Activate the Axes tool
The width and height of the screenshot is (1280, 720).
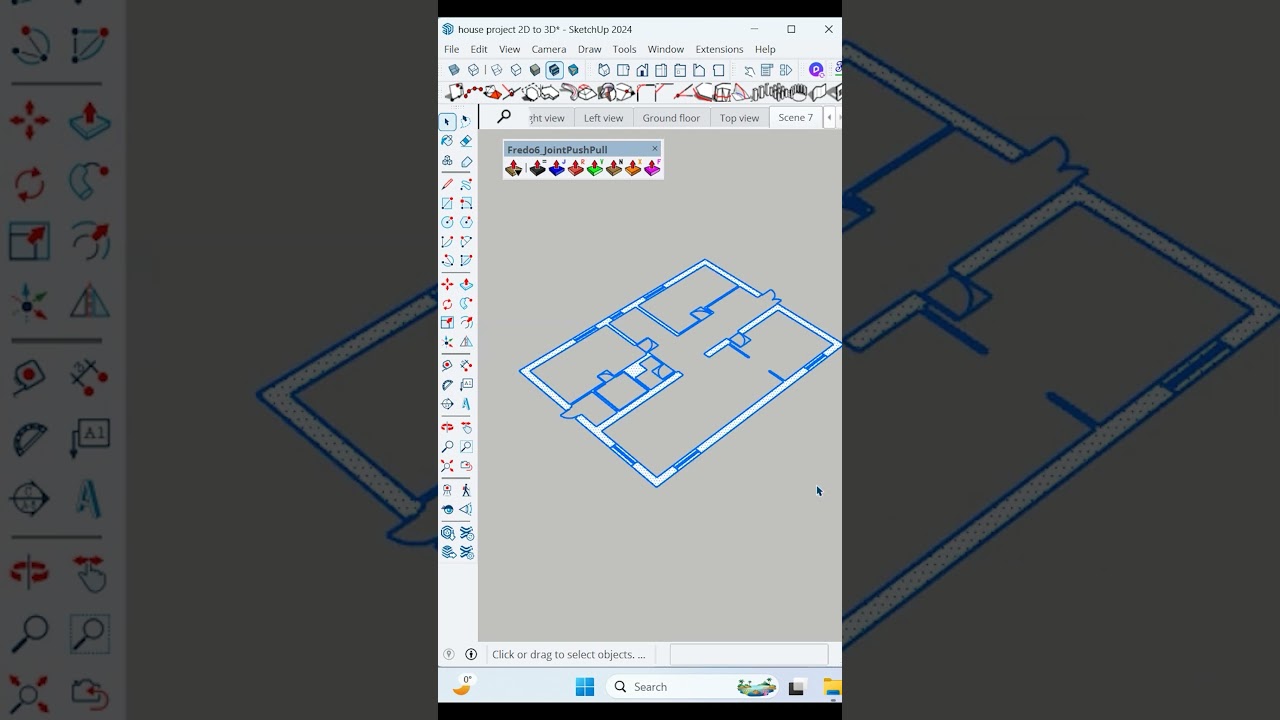pyautogui.click(x=447, y=404)
